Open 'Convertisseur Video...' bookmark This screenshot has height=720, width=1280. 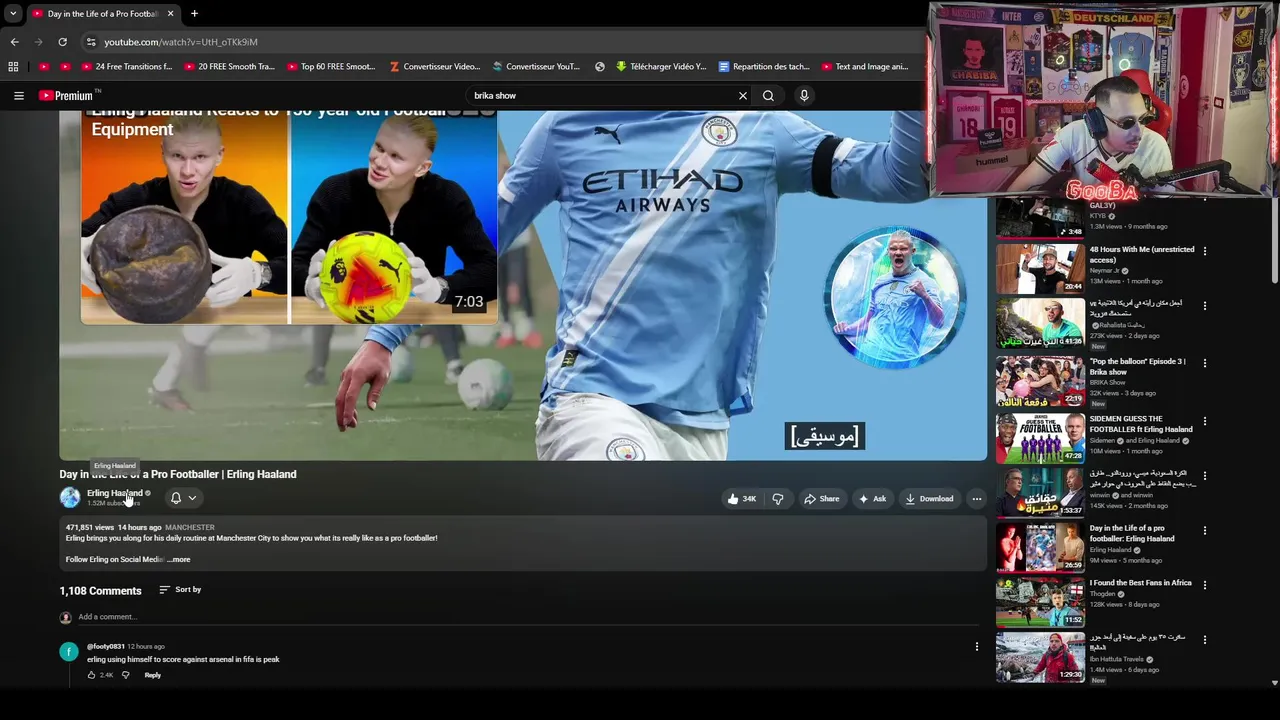click(x=434, y=67)
